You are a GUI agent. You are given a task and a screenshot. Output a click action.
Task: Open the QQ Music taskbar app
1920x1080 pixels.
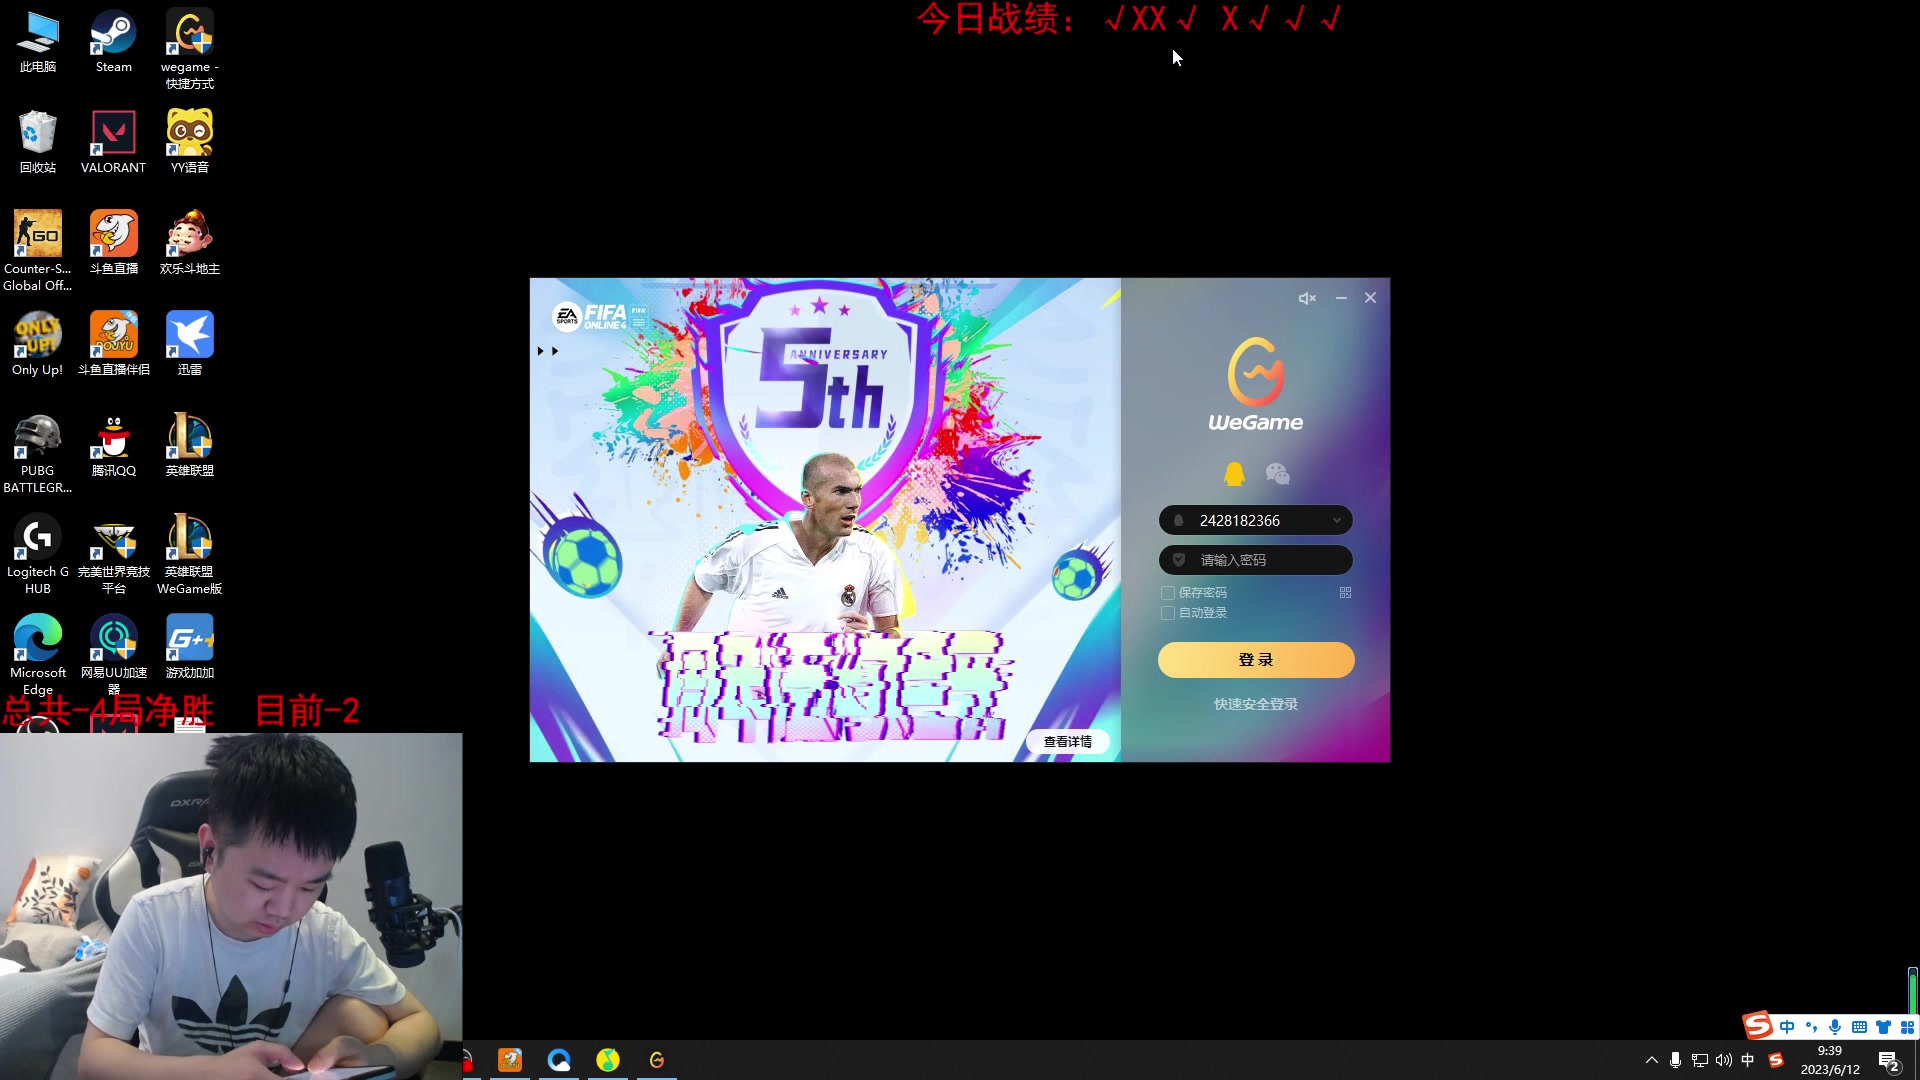(x=608, y=1060)
